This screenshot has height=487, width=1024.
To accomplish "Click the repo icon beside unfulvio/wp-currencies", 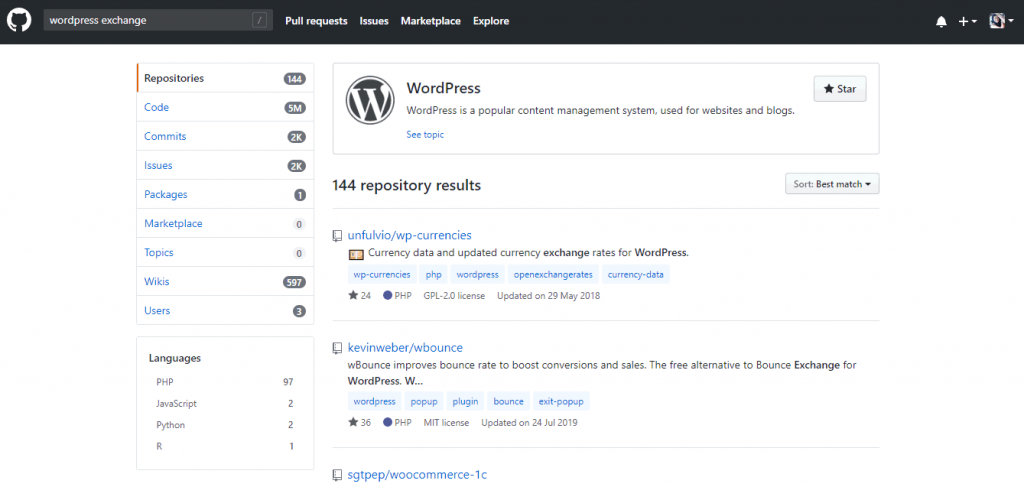I will point(337,236).
